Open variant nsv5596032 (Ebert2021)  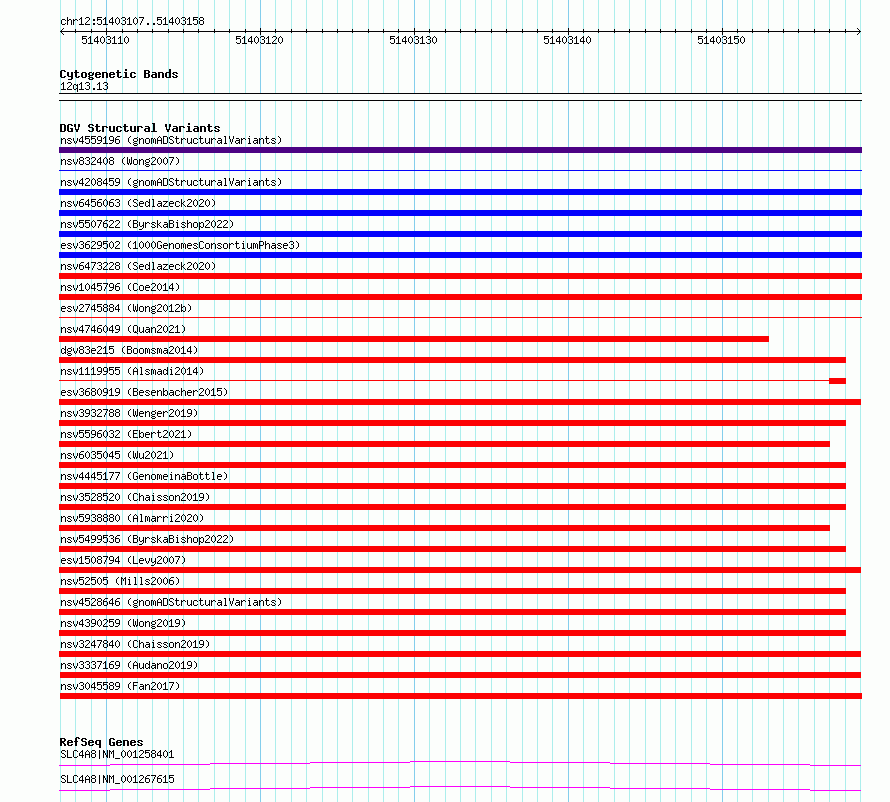(126, 434)
